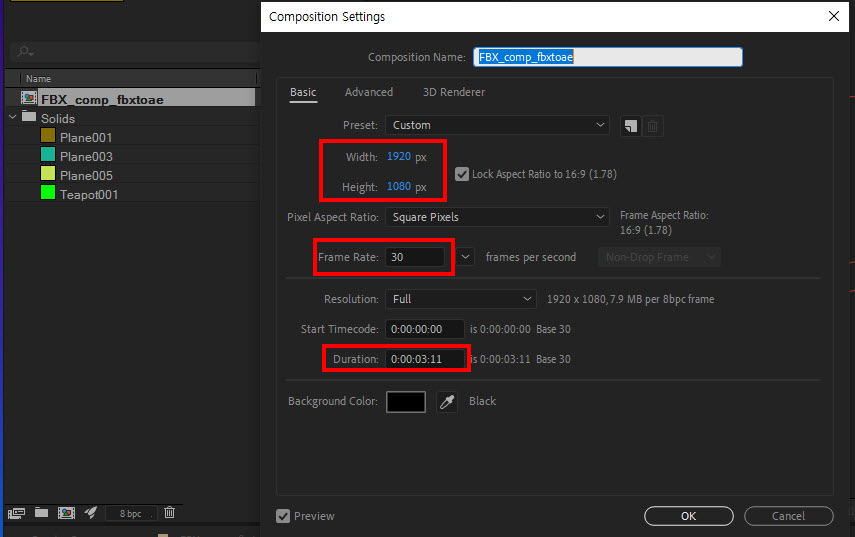Open the Non-Drop Frame dropdown

(x=659, y=257)
